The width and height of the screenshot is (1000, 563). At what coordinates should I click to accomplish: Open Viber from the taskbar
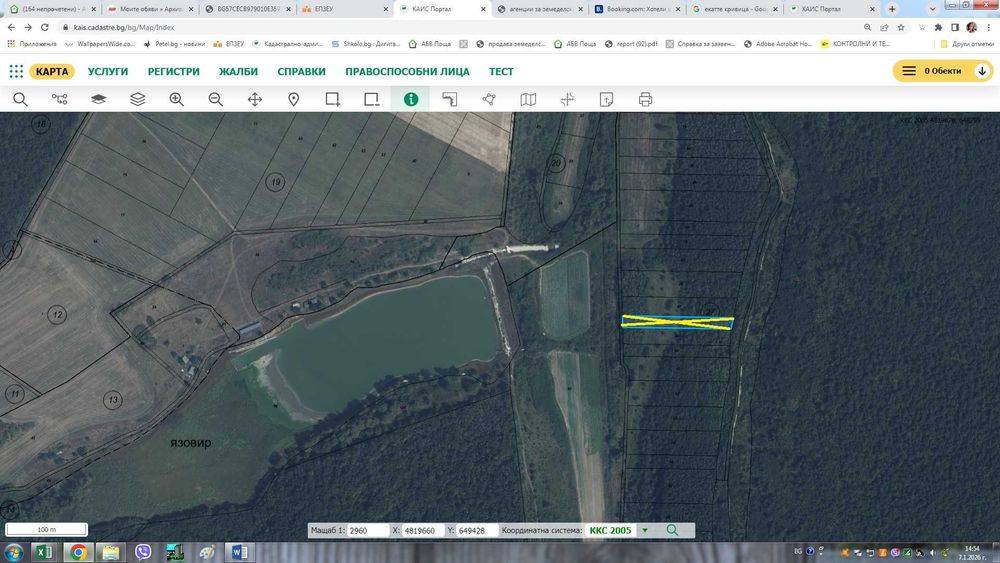[143, 552]
